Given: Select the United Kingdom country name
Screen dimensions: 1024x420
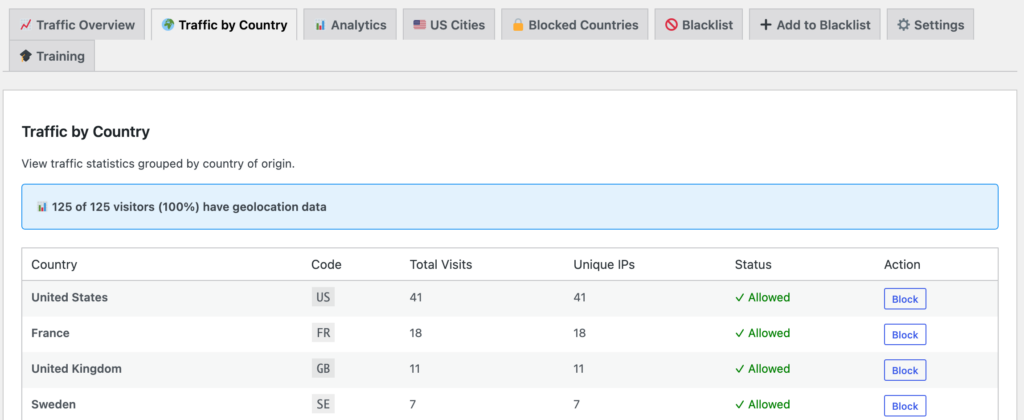Looking at the screenshot, I should (76, 368).
